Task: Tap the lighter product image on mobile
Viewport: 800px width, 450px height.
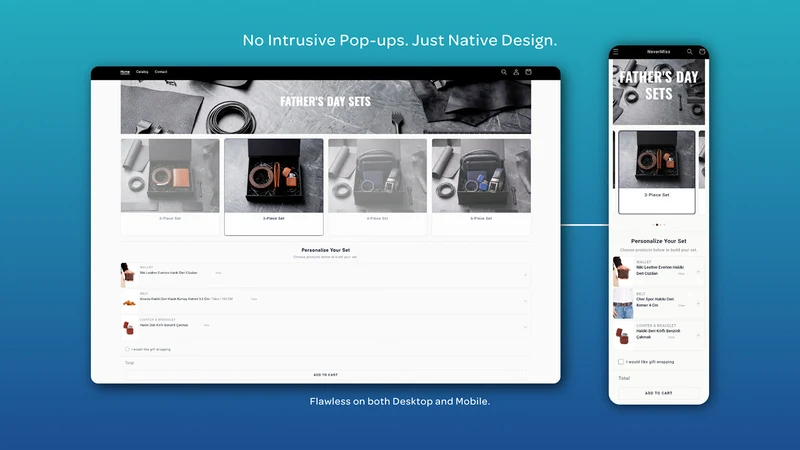Action: [x=623, y=335]
